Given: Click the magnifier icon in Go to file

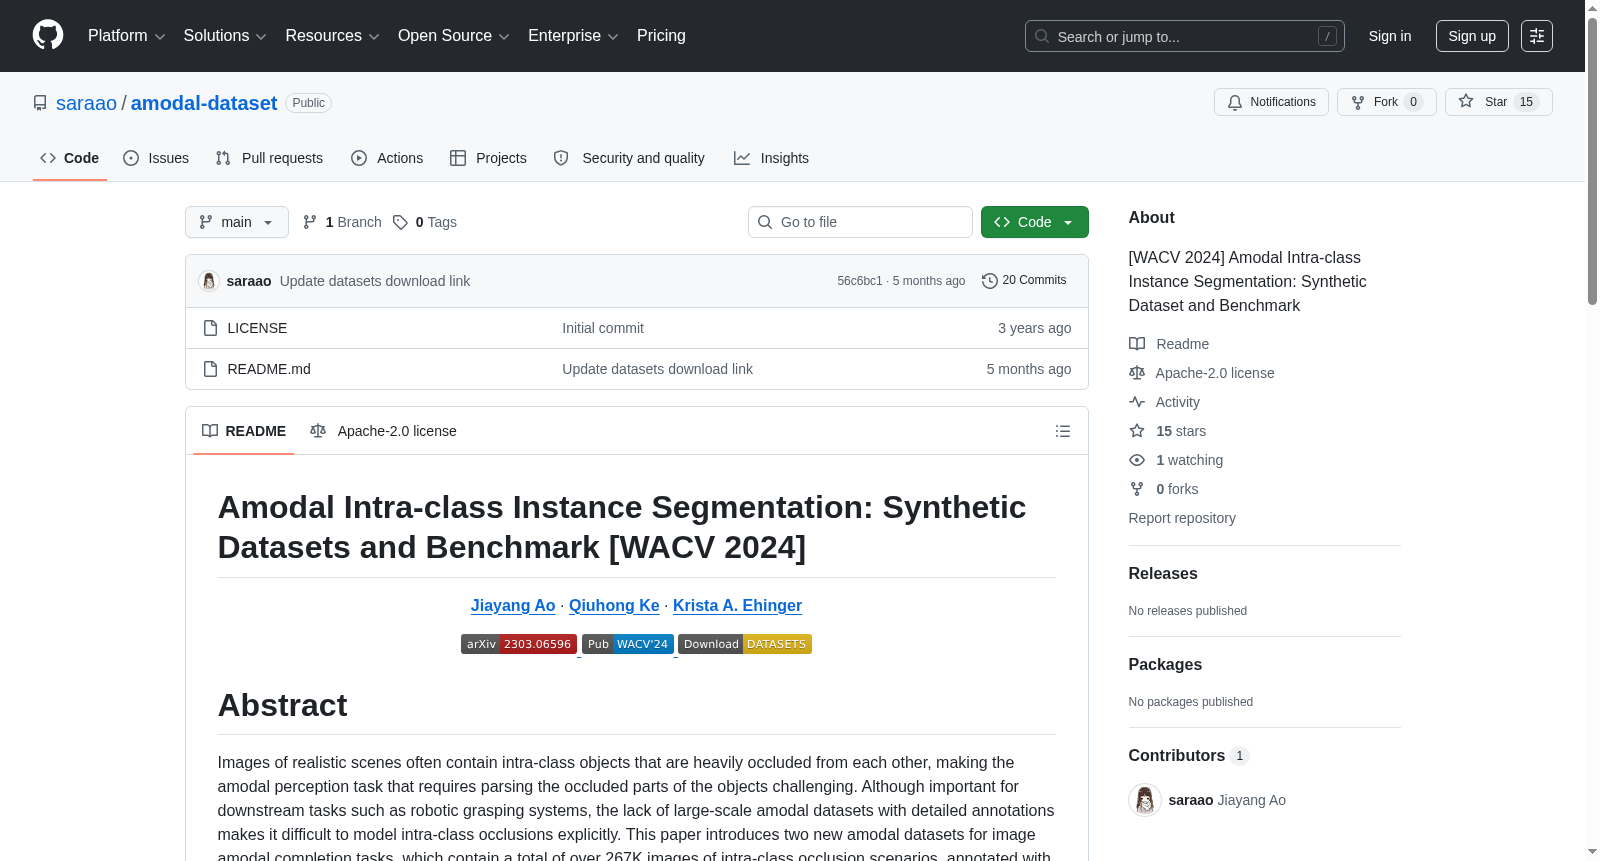Looking at the screenshot, I should [x=765, y=222].
